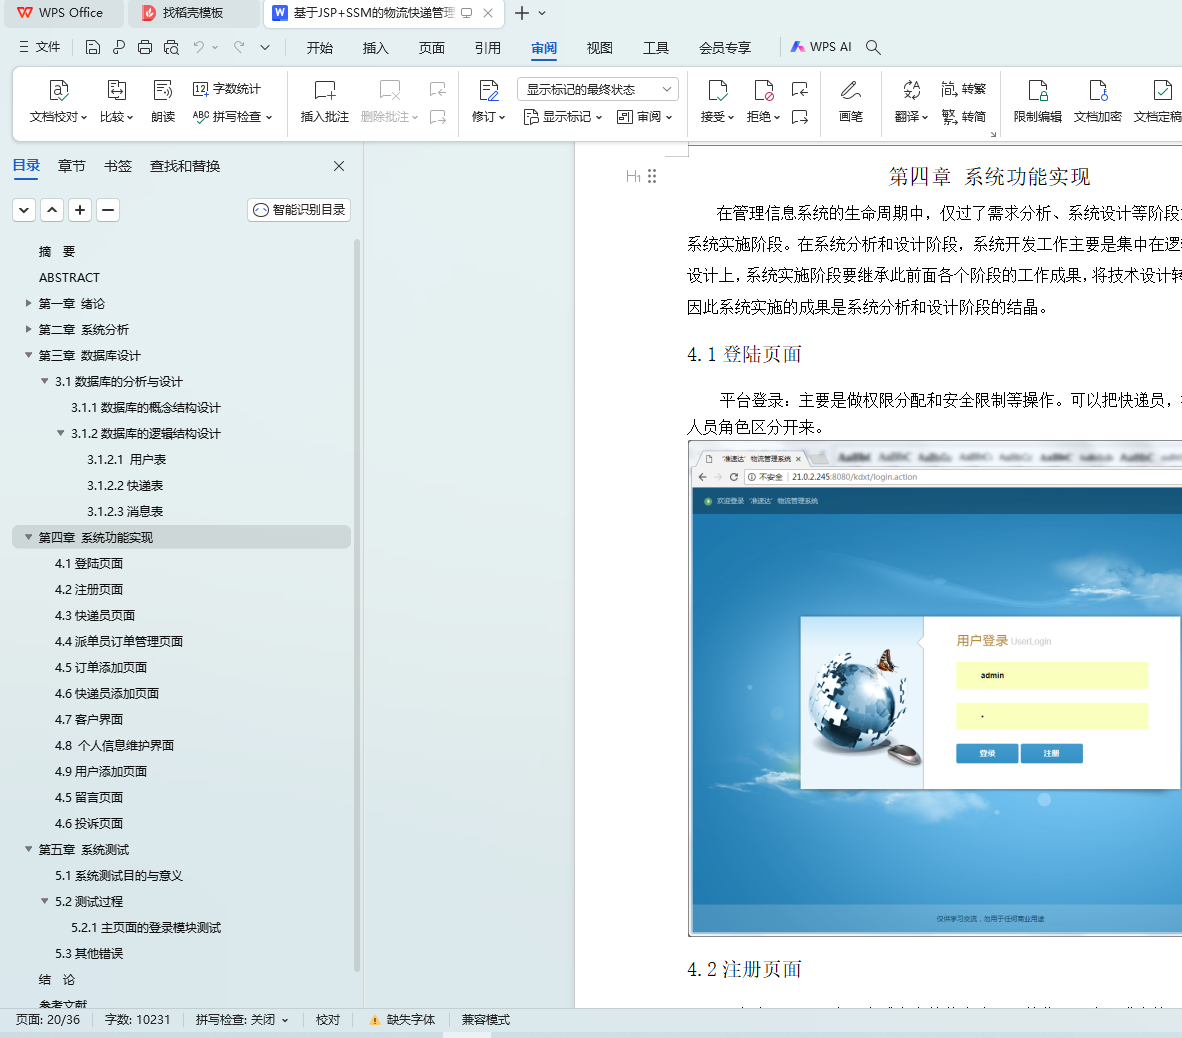Click the 接受 accept changes icon
This screenshot has width=1182, height=1038.
[x=718, y=91]
